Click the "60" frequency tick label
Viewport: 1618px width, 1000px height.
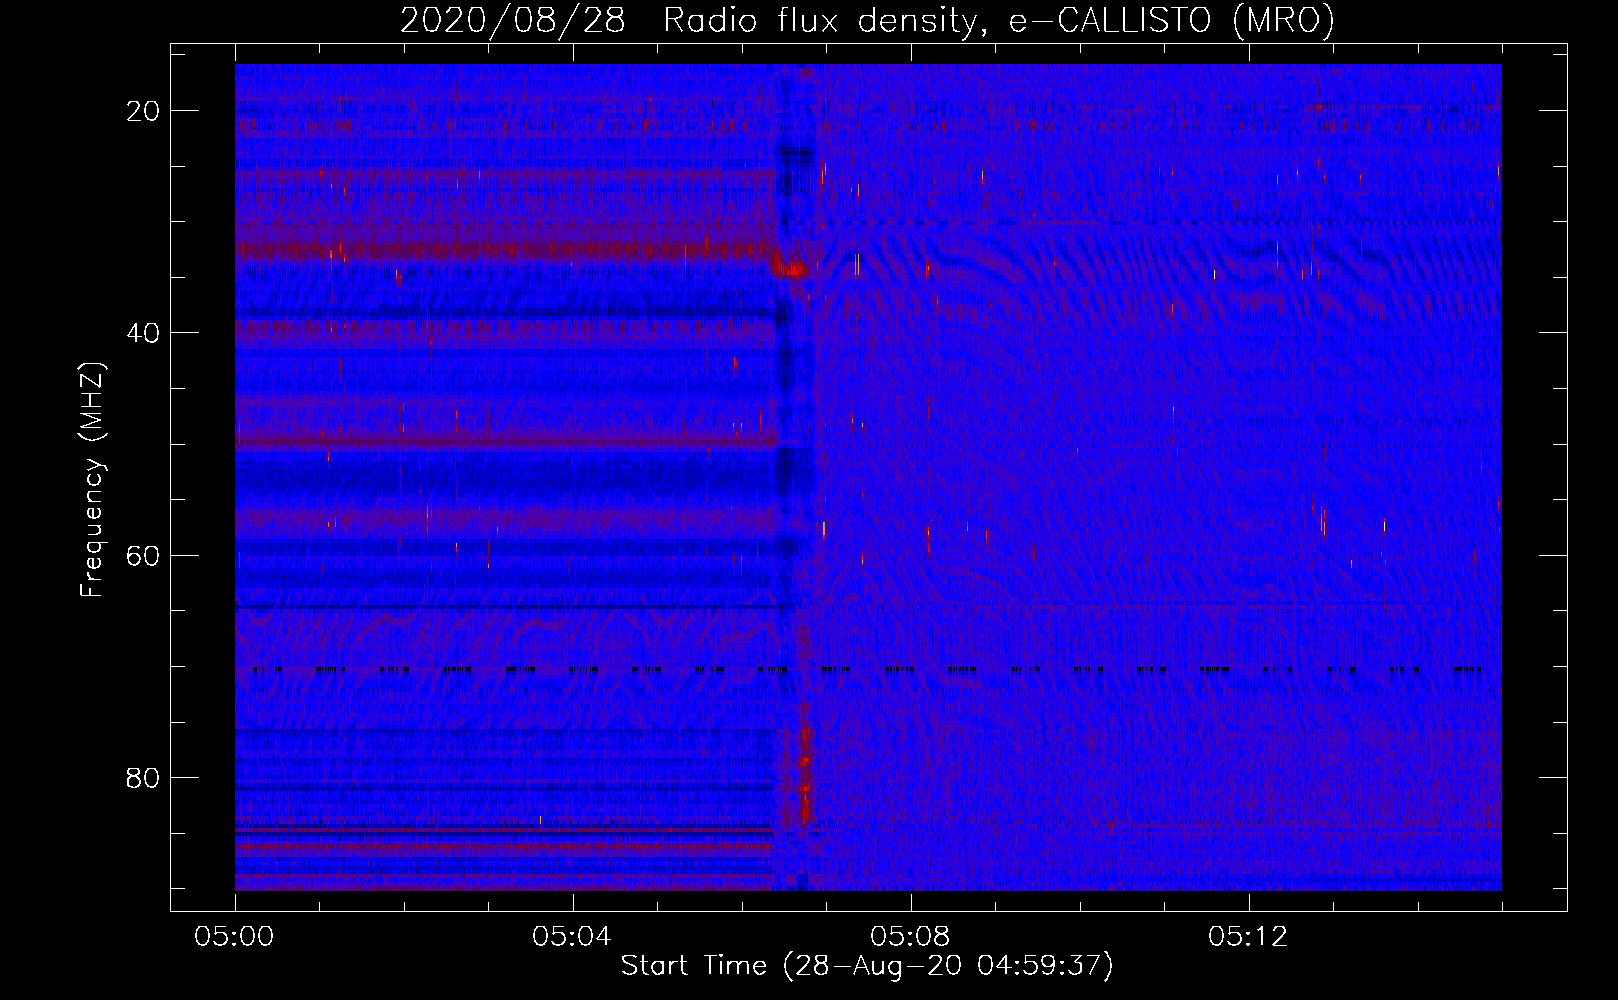[143, 555]
